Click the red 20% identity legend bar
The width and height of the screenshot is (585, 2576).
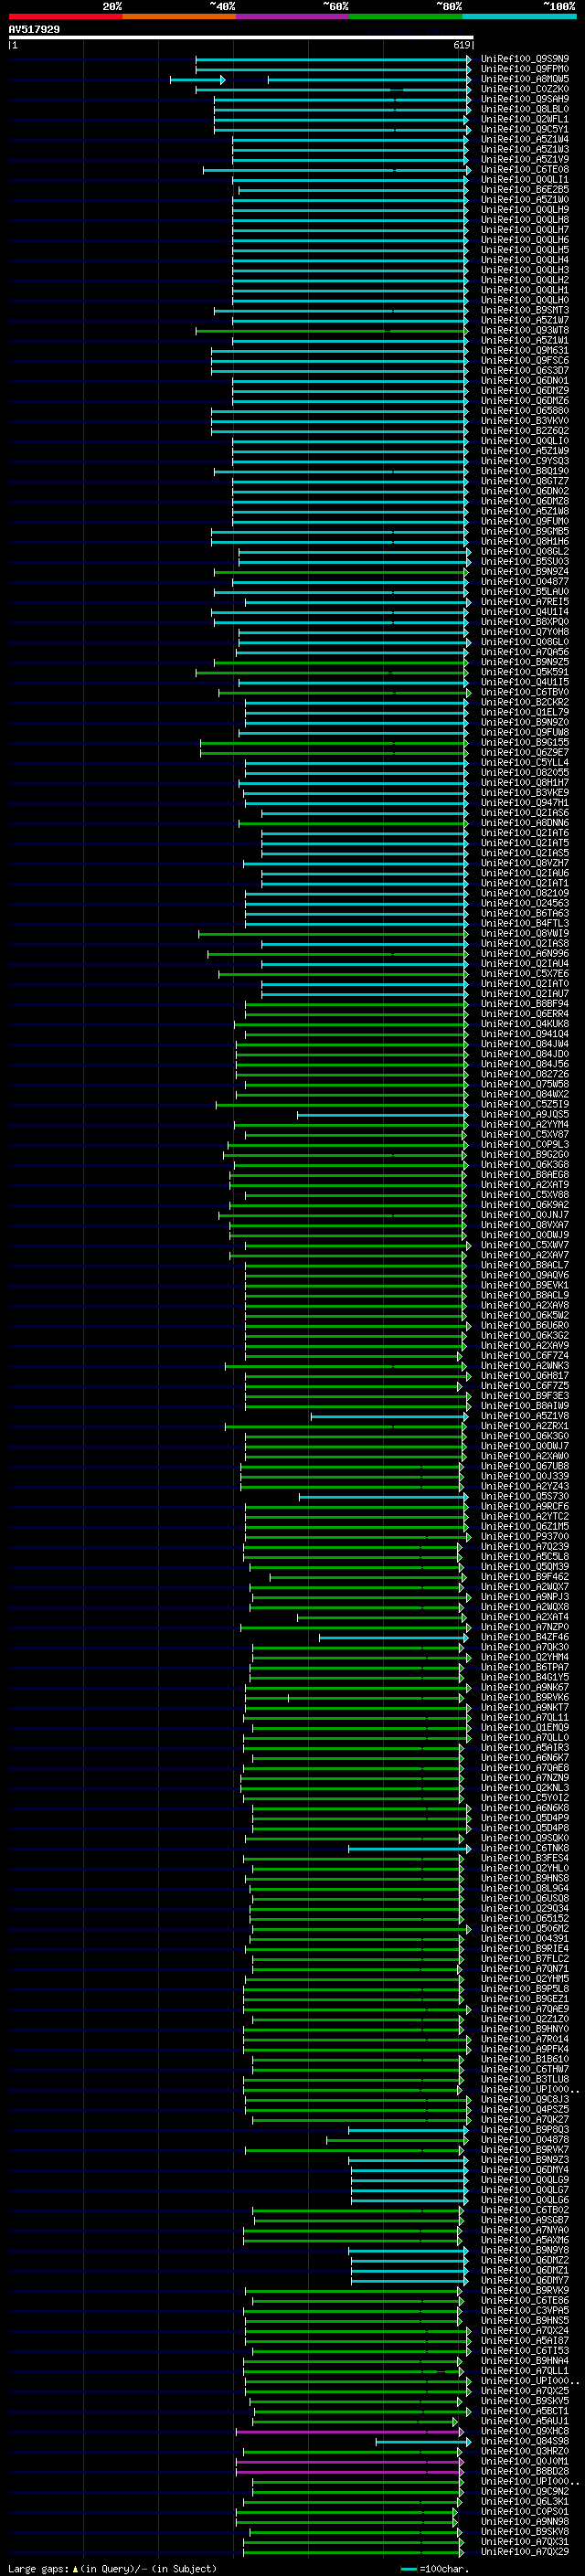pos(65,16)
